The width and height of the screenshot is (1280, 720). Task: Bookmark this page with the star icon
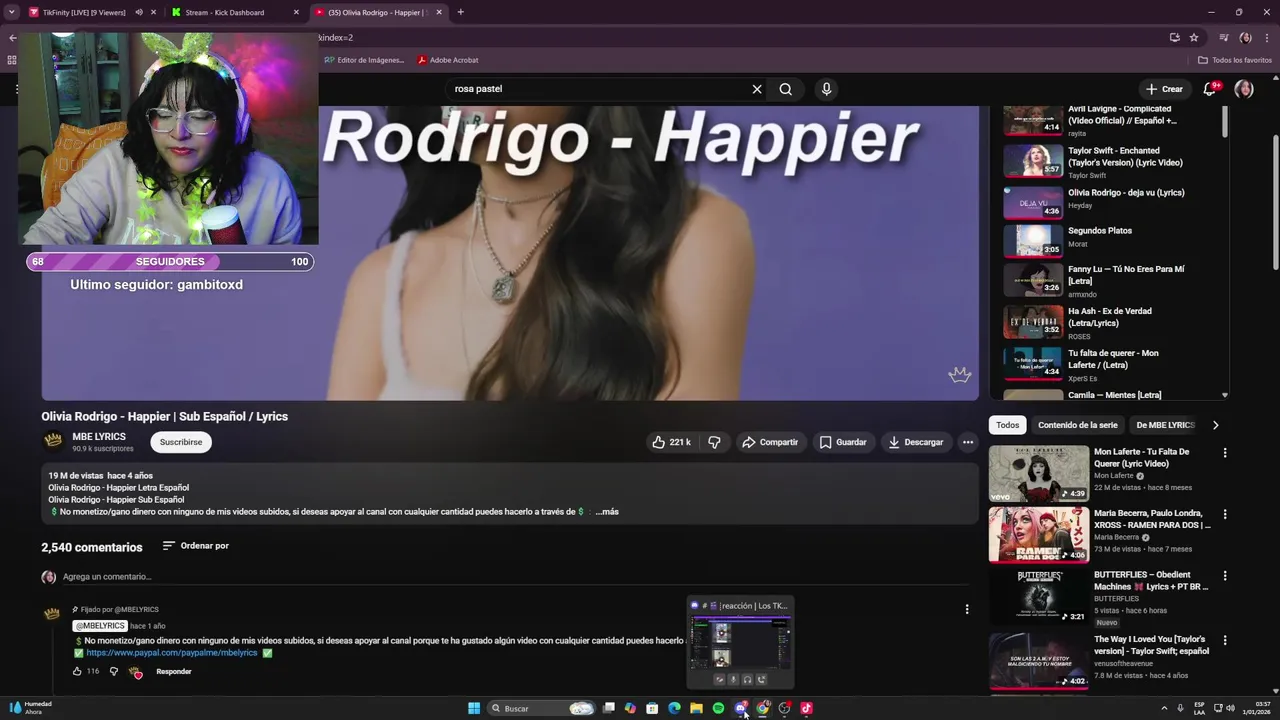[1194, 38]
